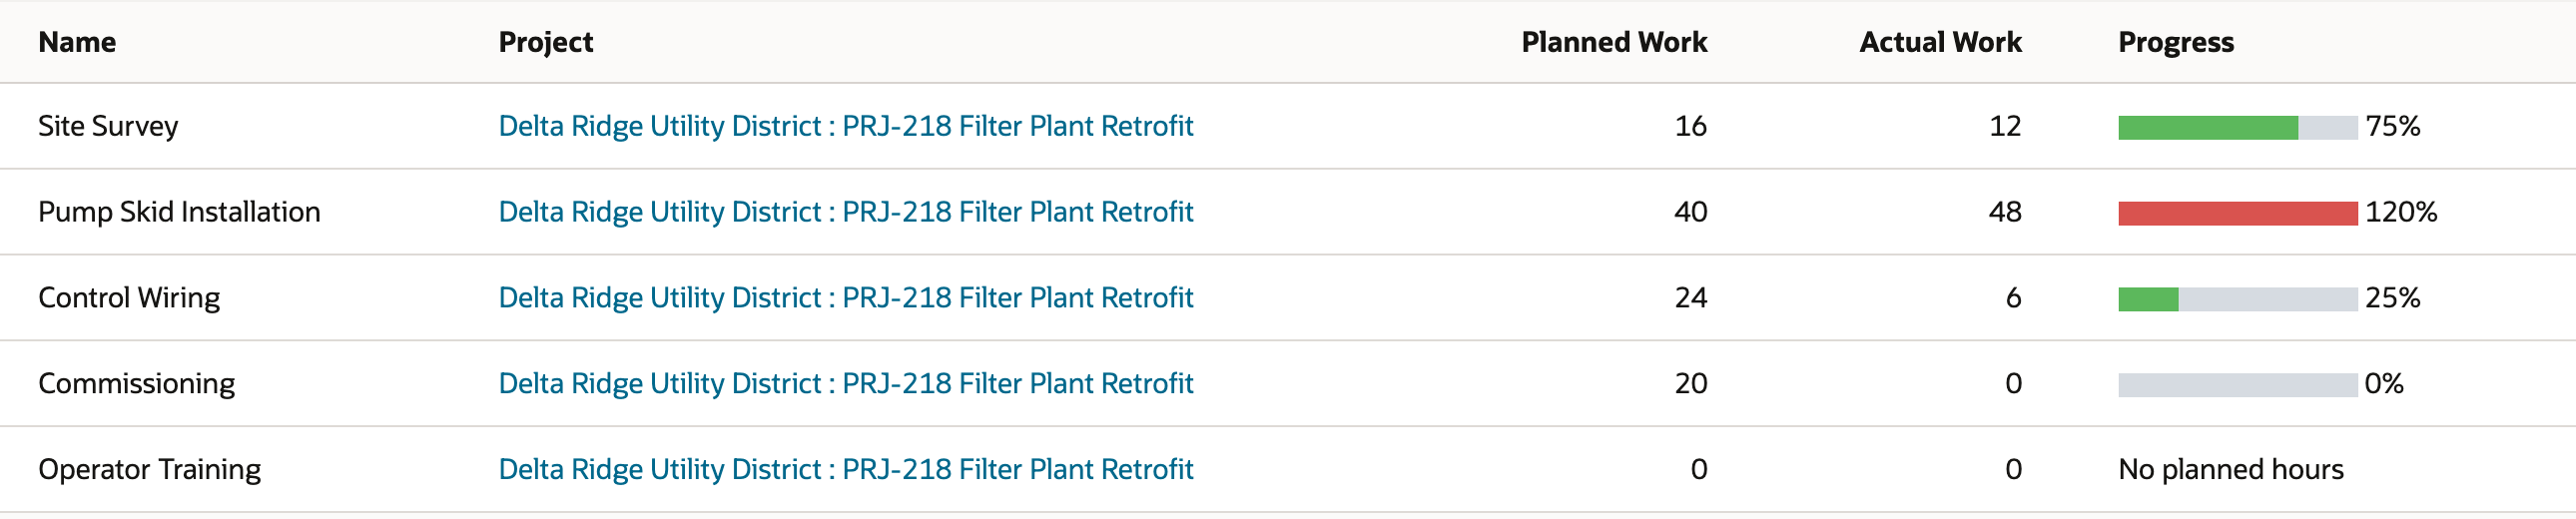Sort by Planned Work column header

click(1614, 42)
